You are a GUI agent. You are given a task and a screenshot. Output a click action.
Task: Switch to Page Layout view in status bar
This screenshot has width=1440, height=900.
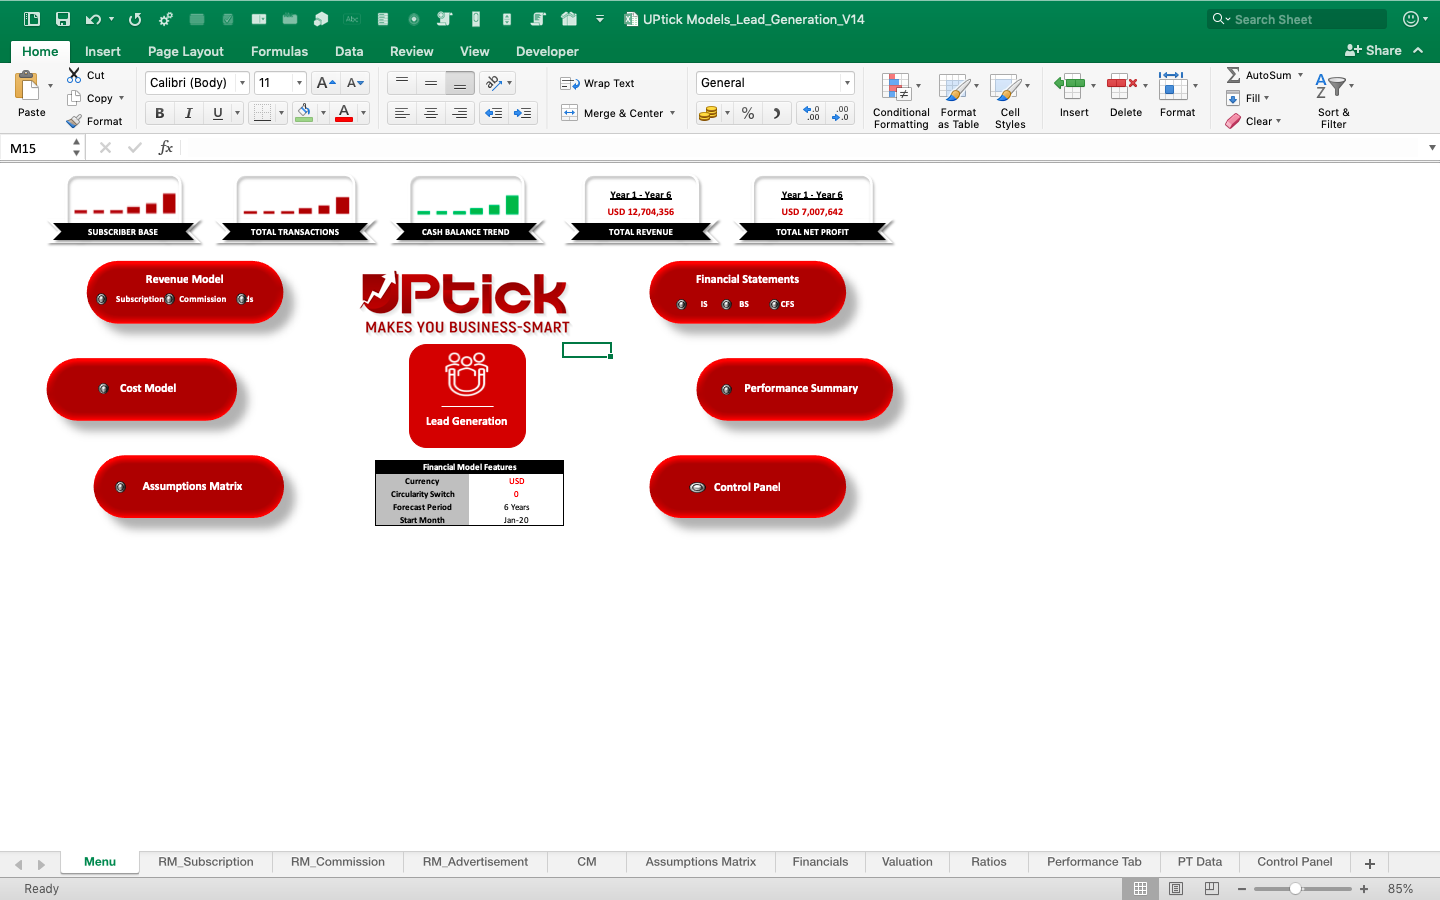coord(1176,888)
